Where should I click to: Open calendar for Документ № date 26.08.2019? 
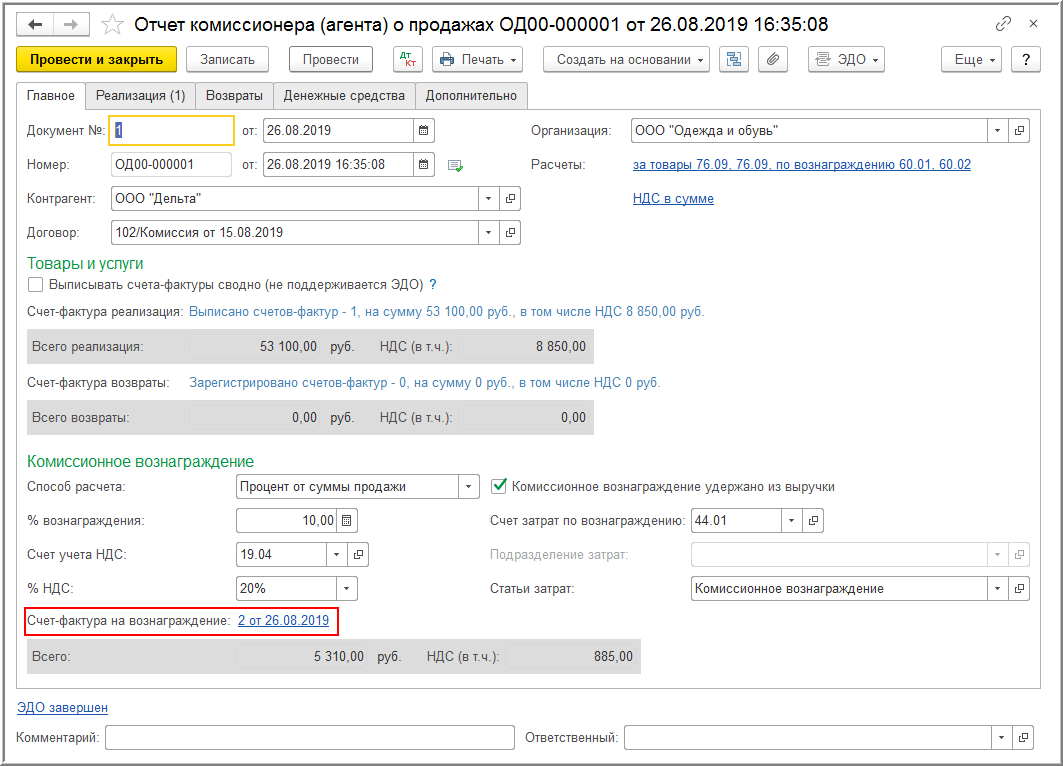click(x=424, y=130)
